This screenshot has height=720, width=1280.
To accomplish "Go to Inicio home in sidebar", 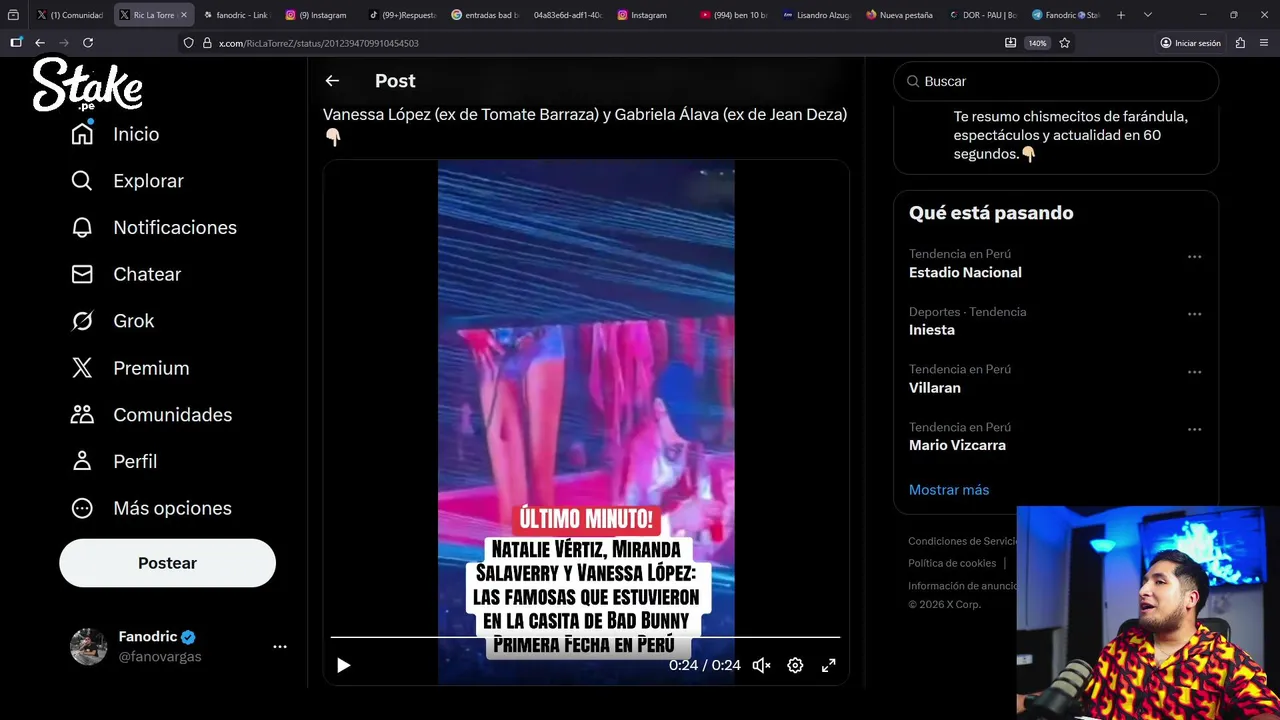I will 115,134.
